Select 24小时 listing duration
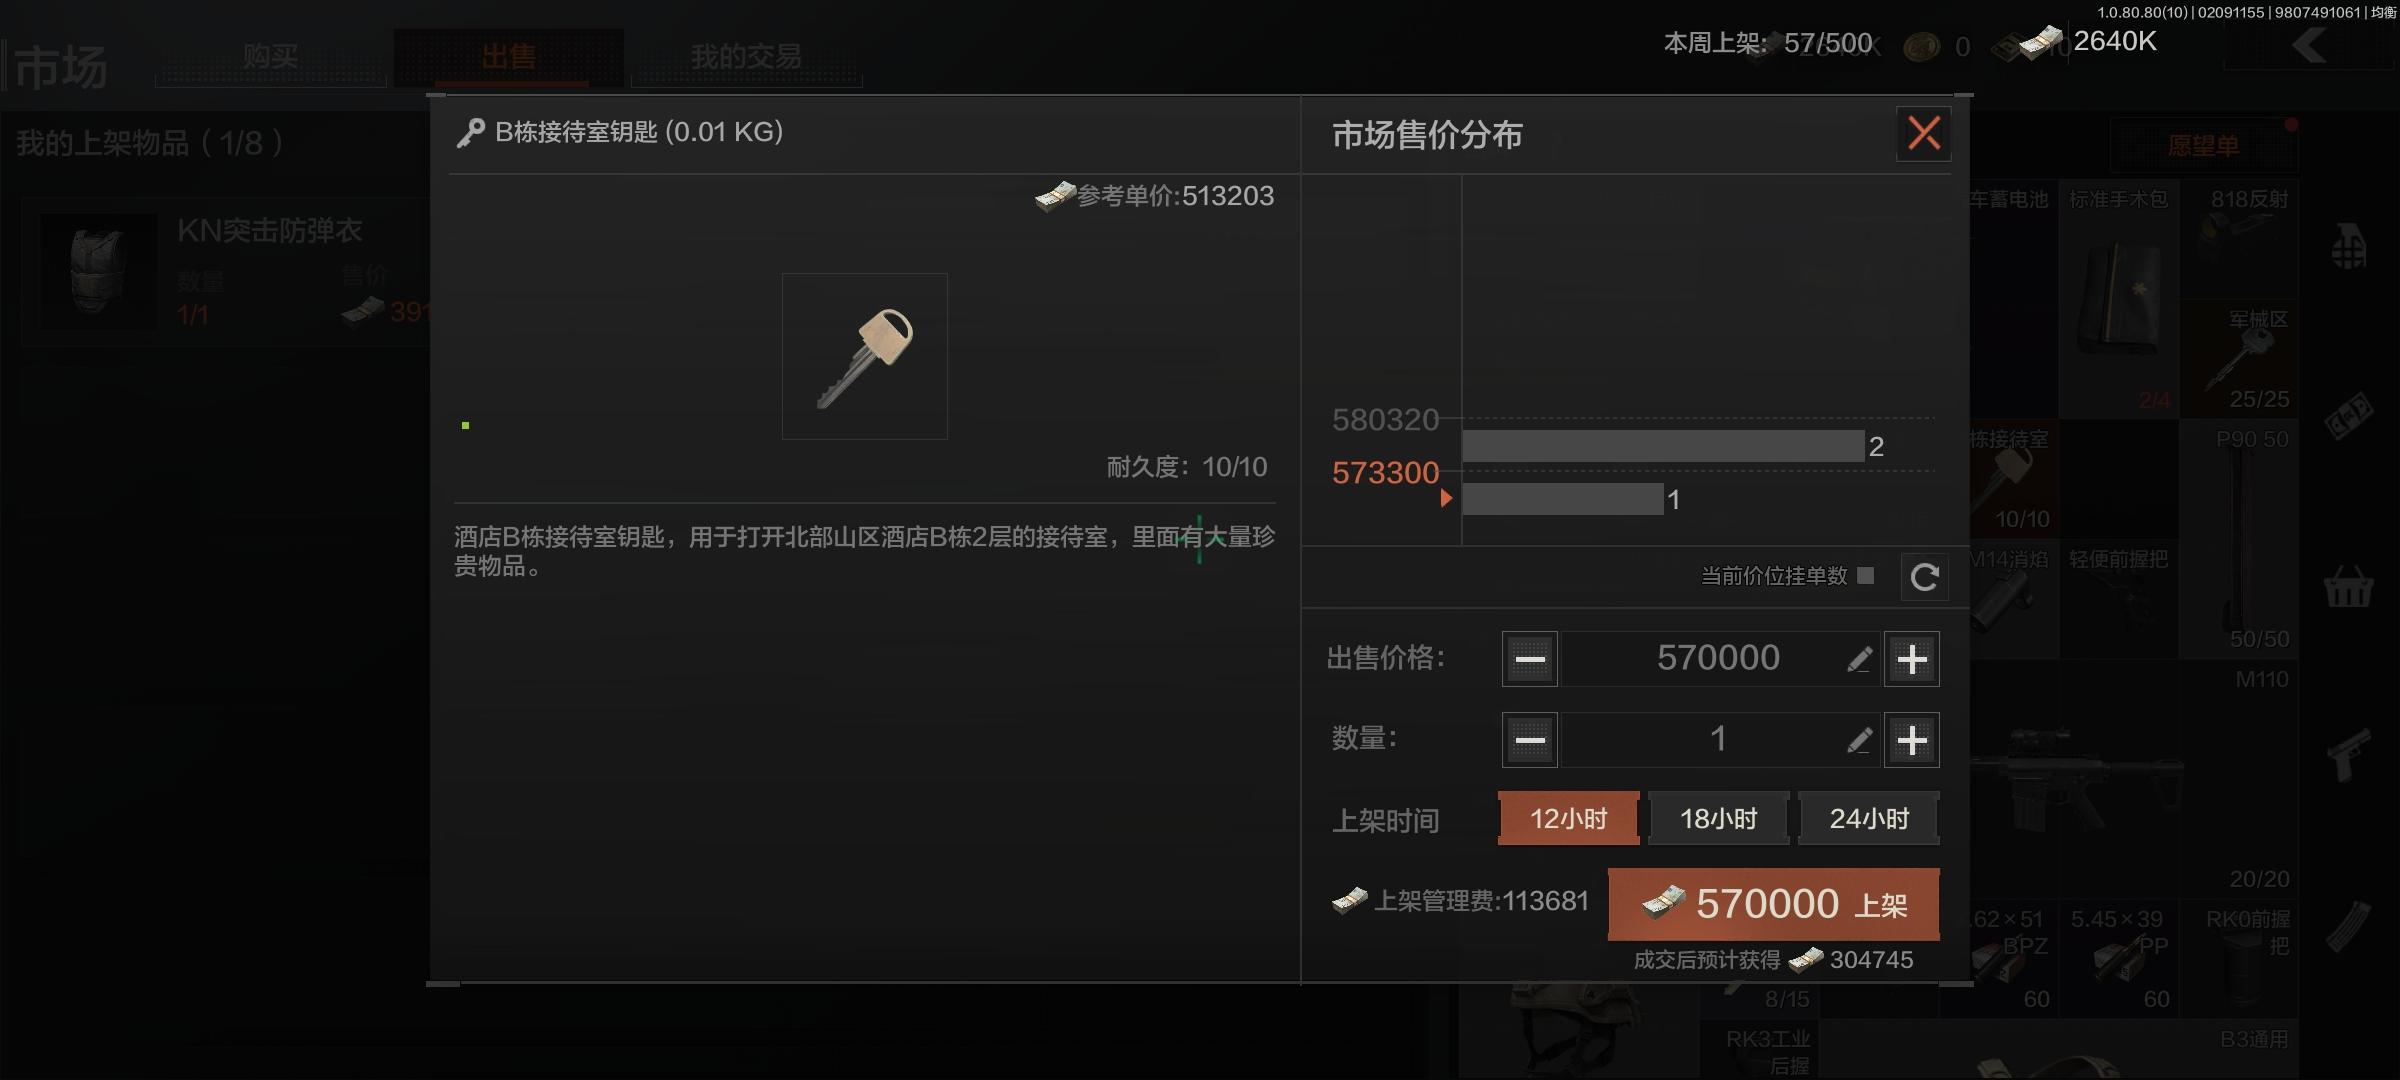The height and width of the screenshot is (1080, 2400). (1869, 819)
